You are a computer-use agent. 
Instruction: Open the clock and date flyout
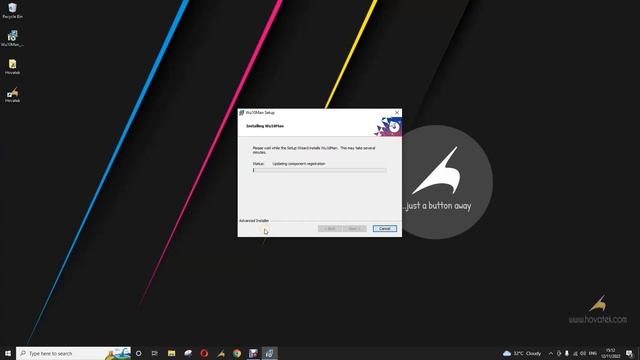[x=611, y=353]
